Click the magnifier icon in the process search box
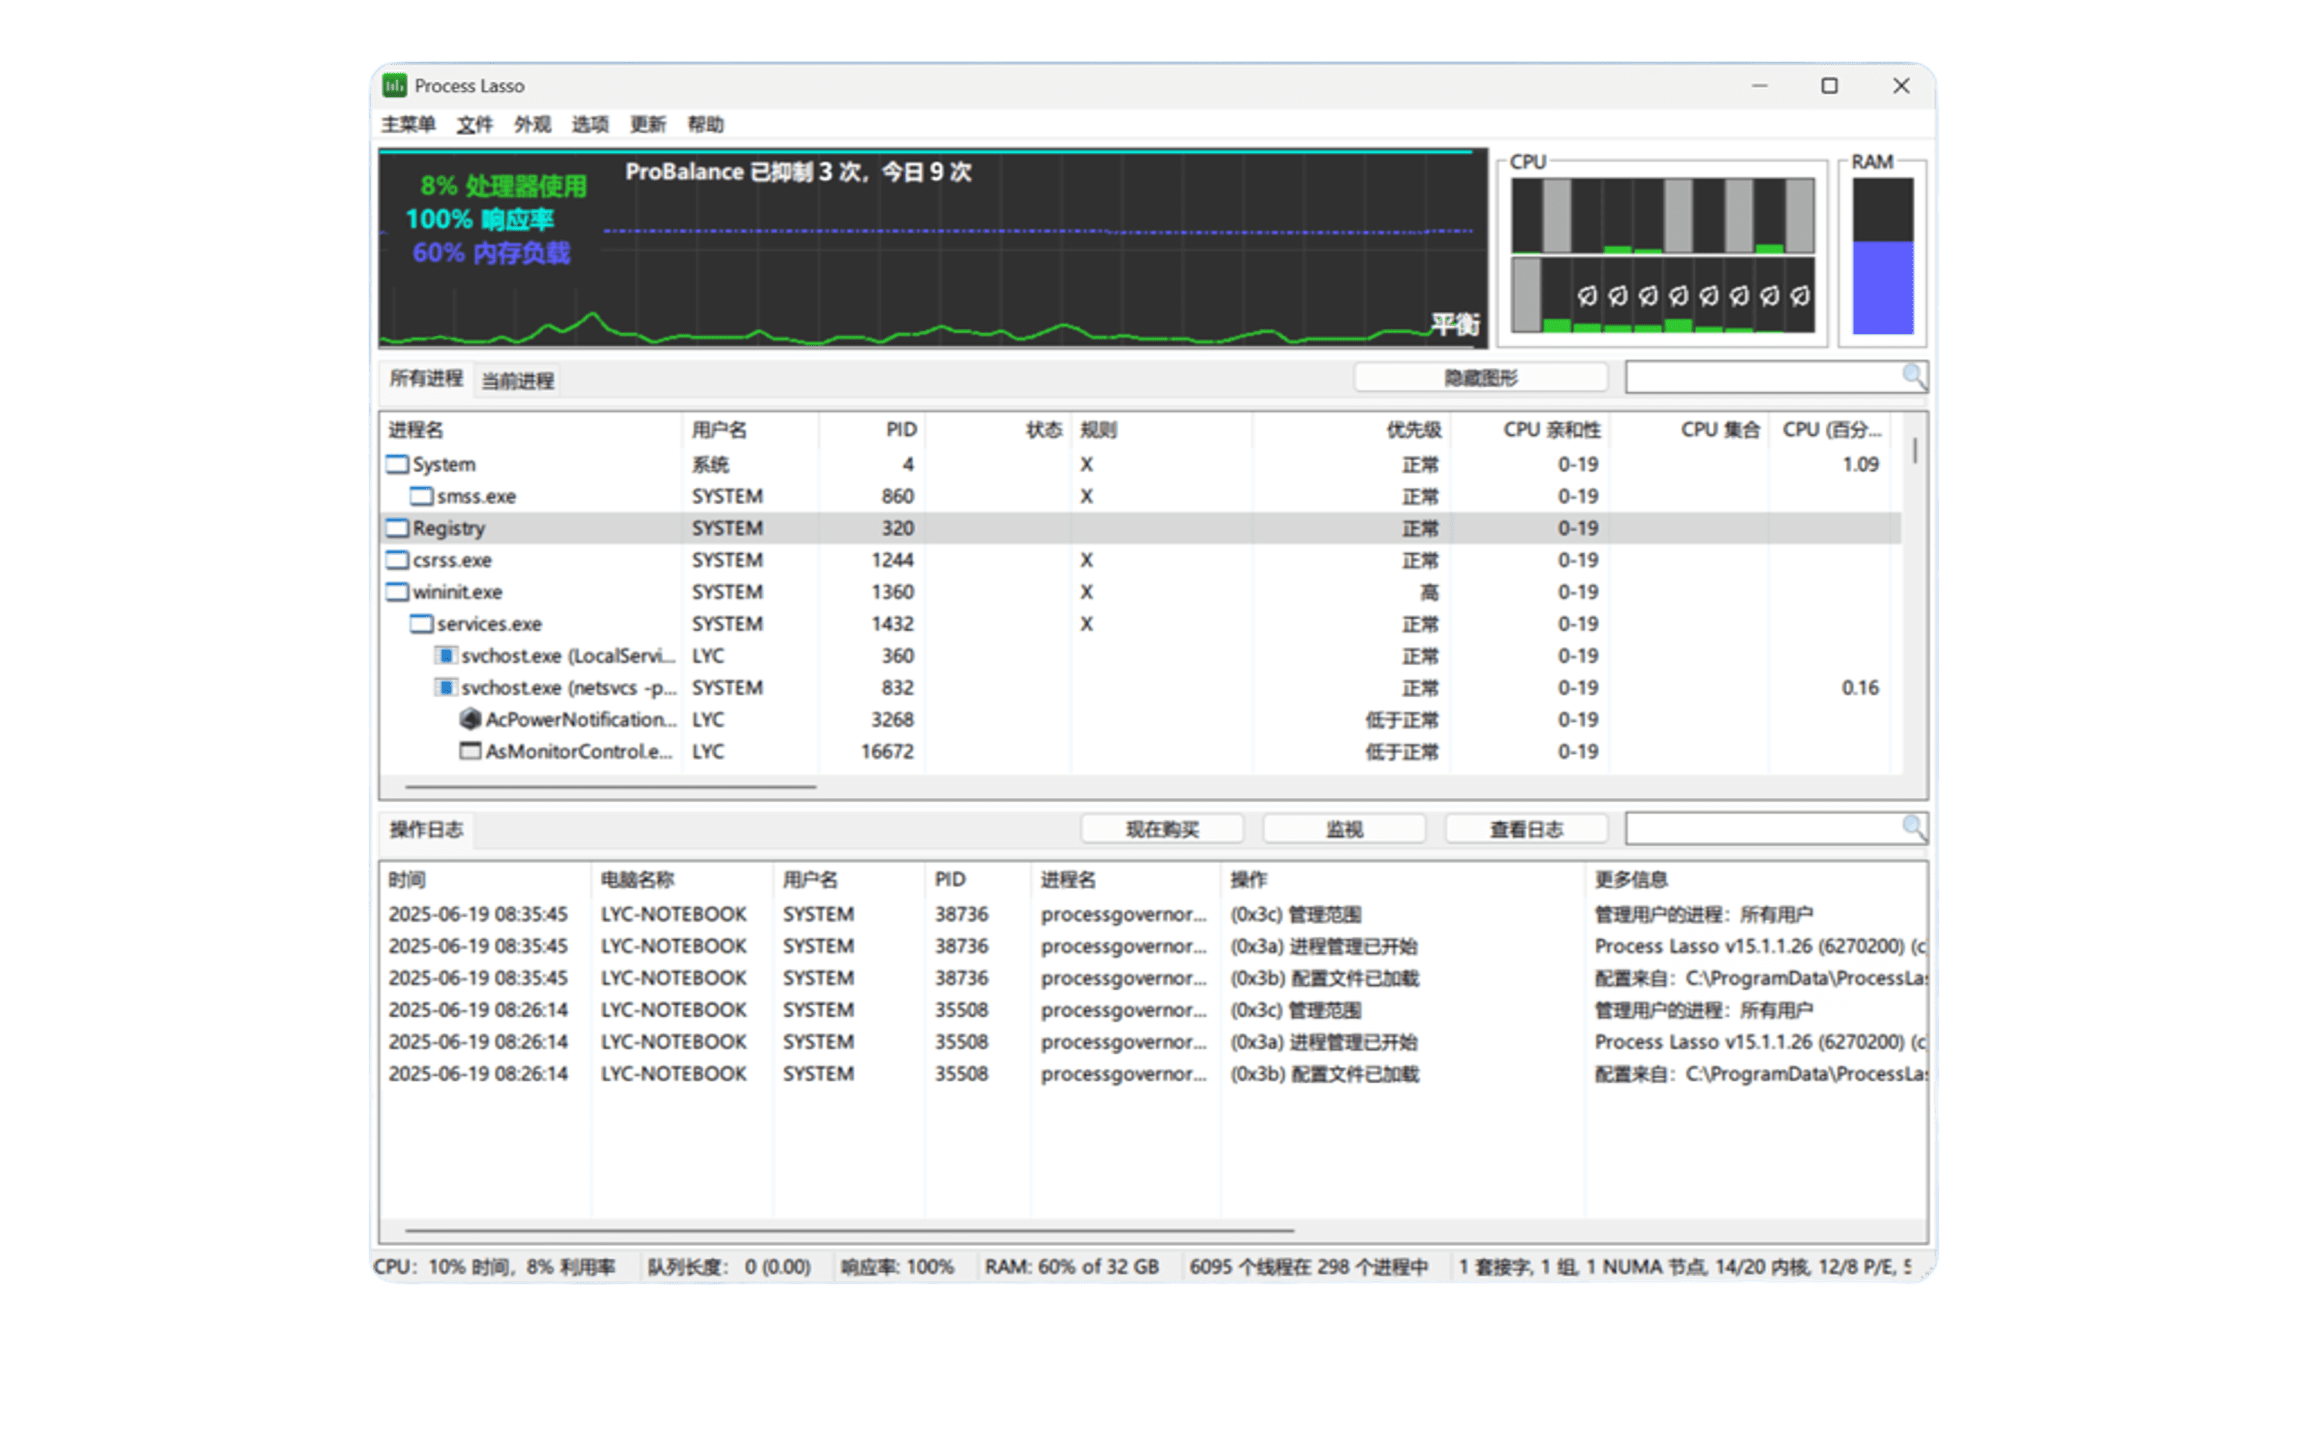This screenshot has width=2310, height=1431. pyautogui.click(x=1913, y=377)
